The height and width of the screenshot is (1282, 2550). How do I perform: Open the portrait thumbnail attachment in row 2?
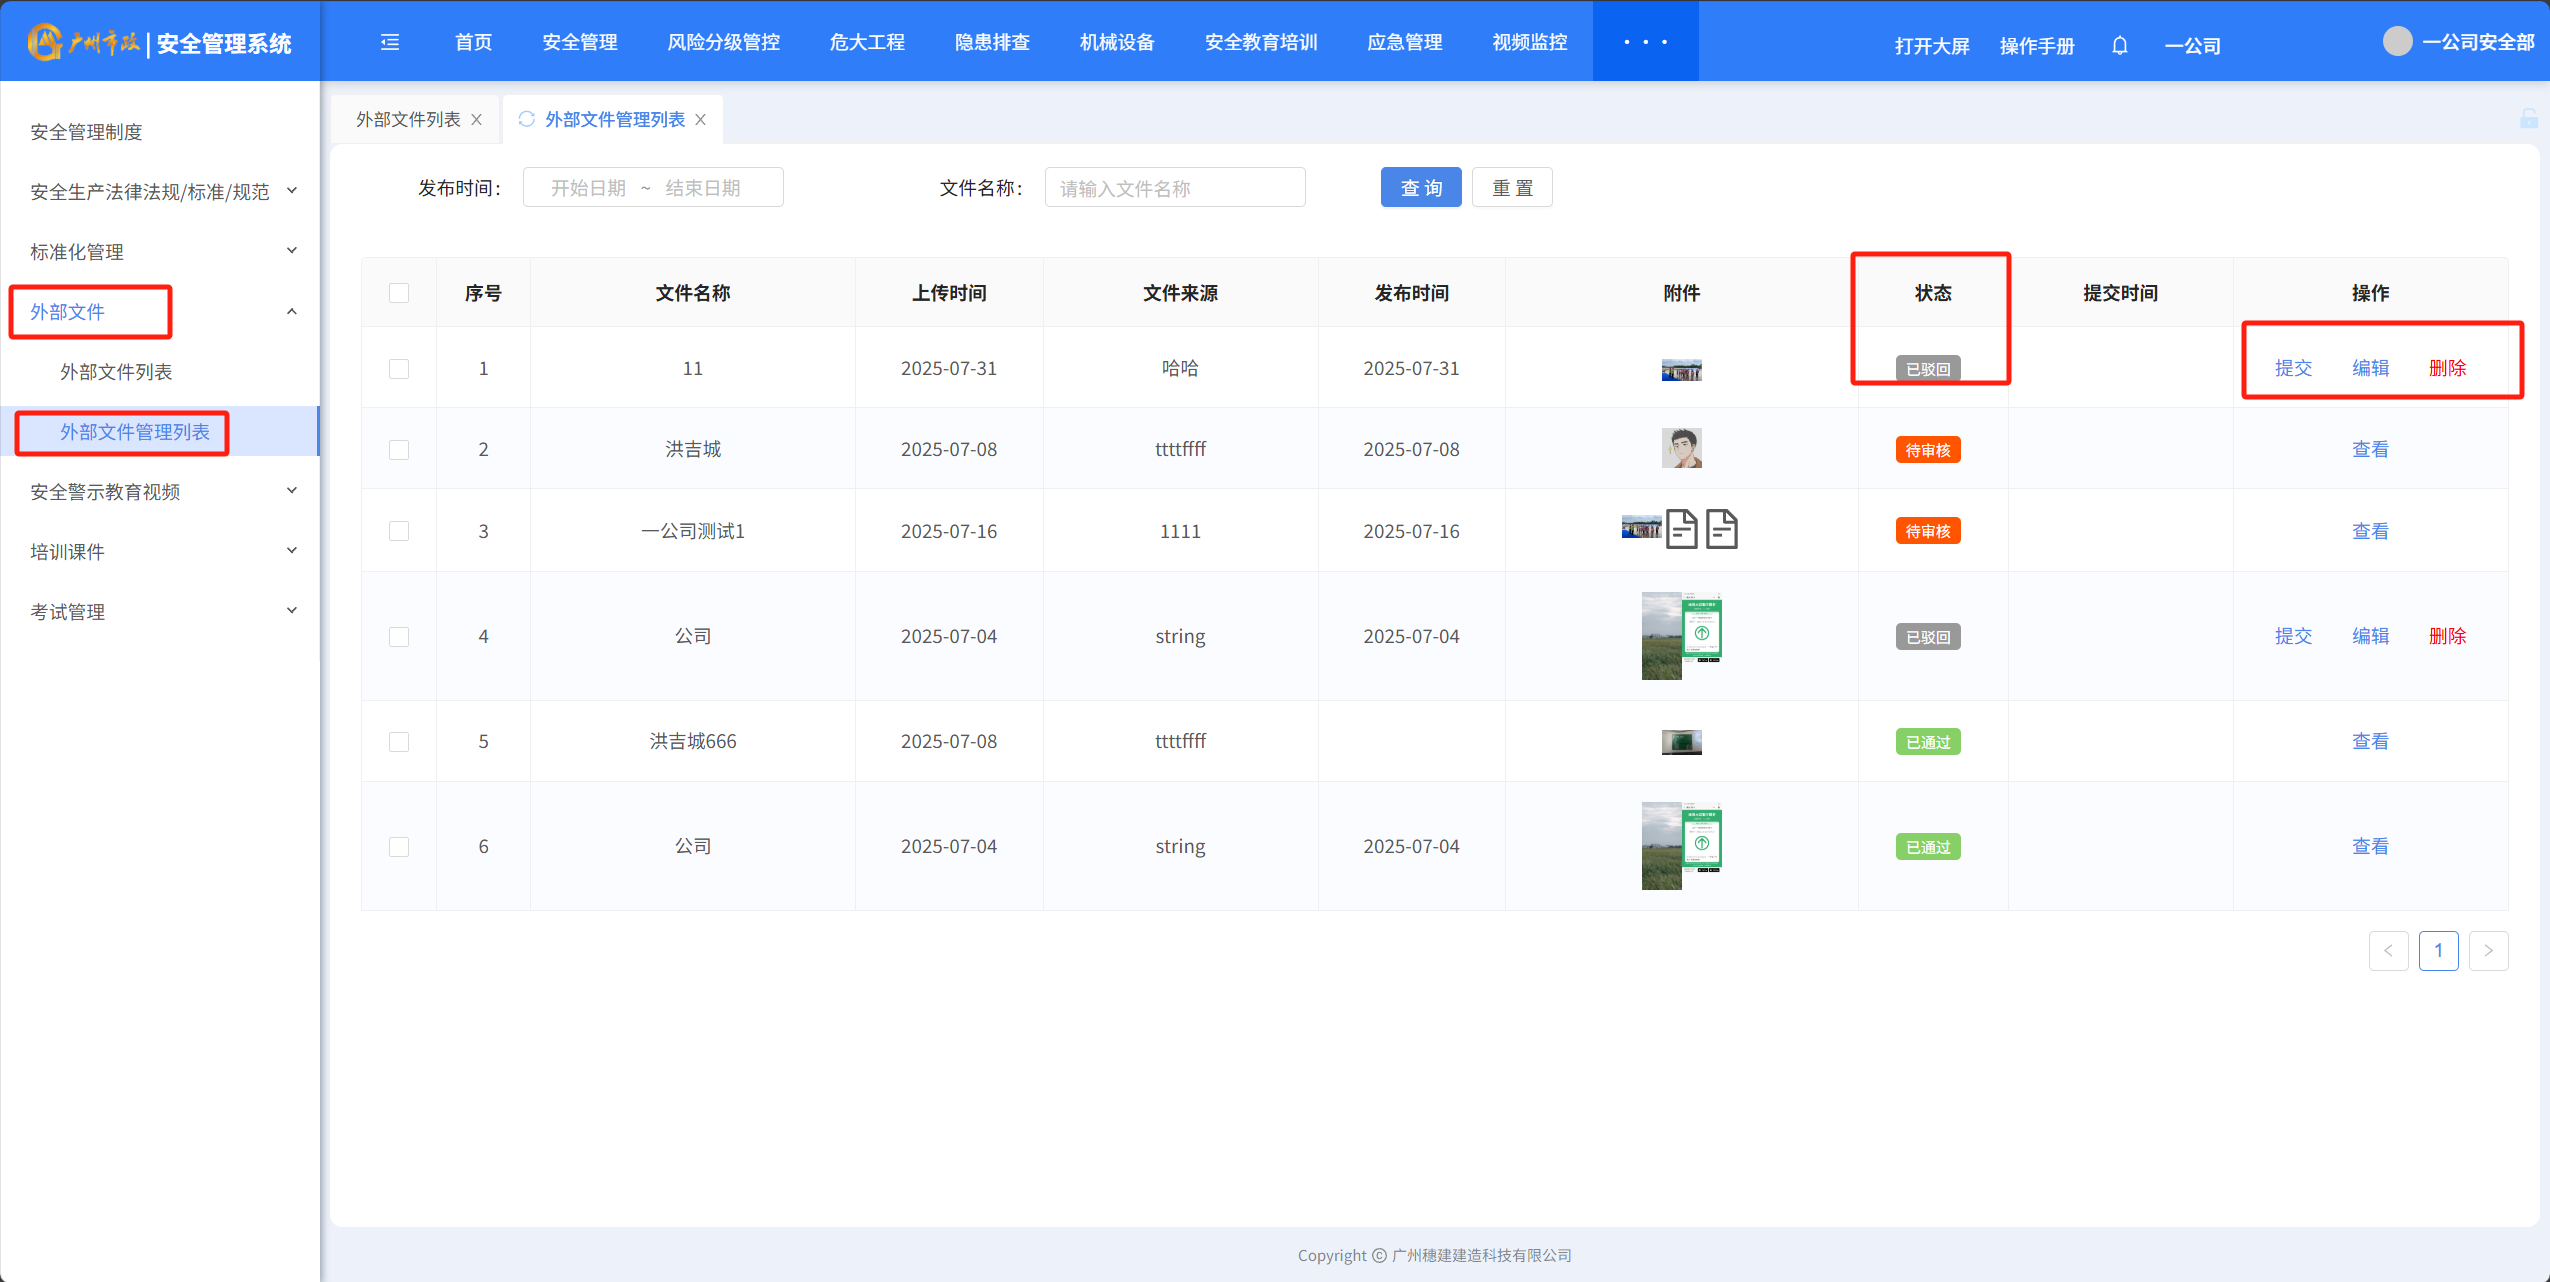[1682, 449]
